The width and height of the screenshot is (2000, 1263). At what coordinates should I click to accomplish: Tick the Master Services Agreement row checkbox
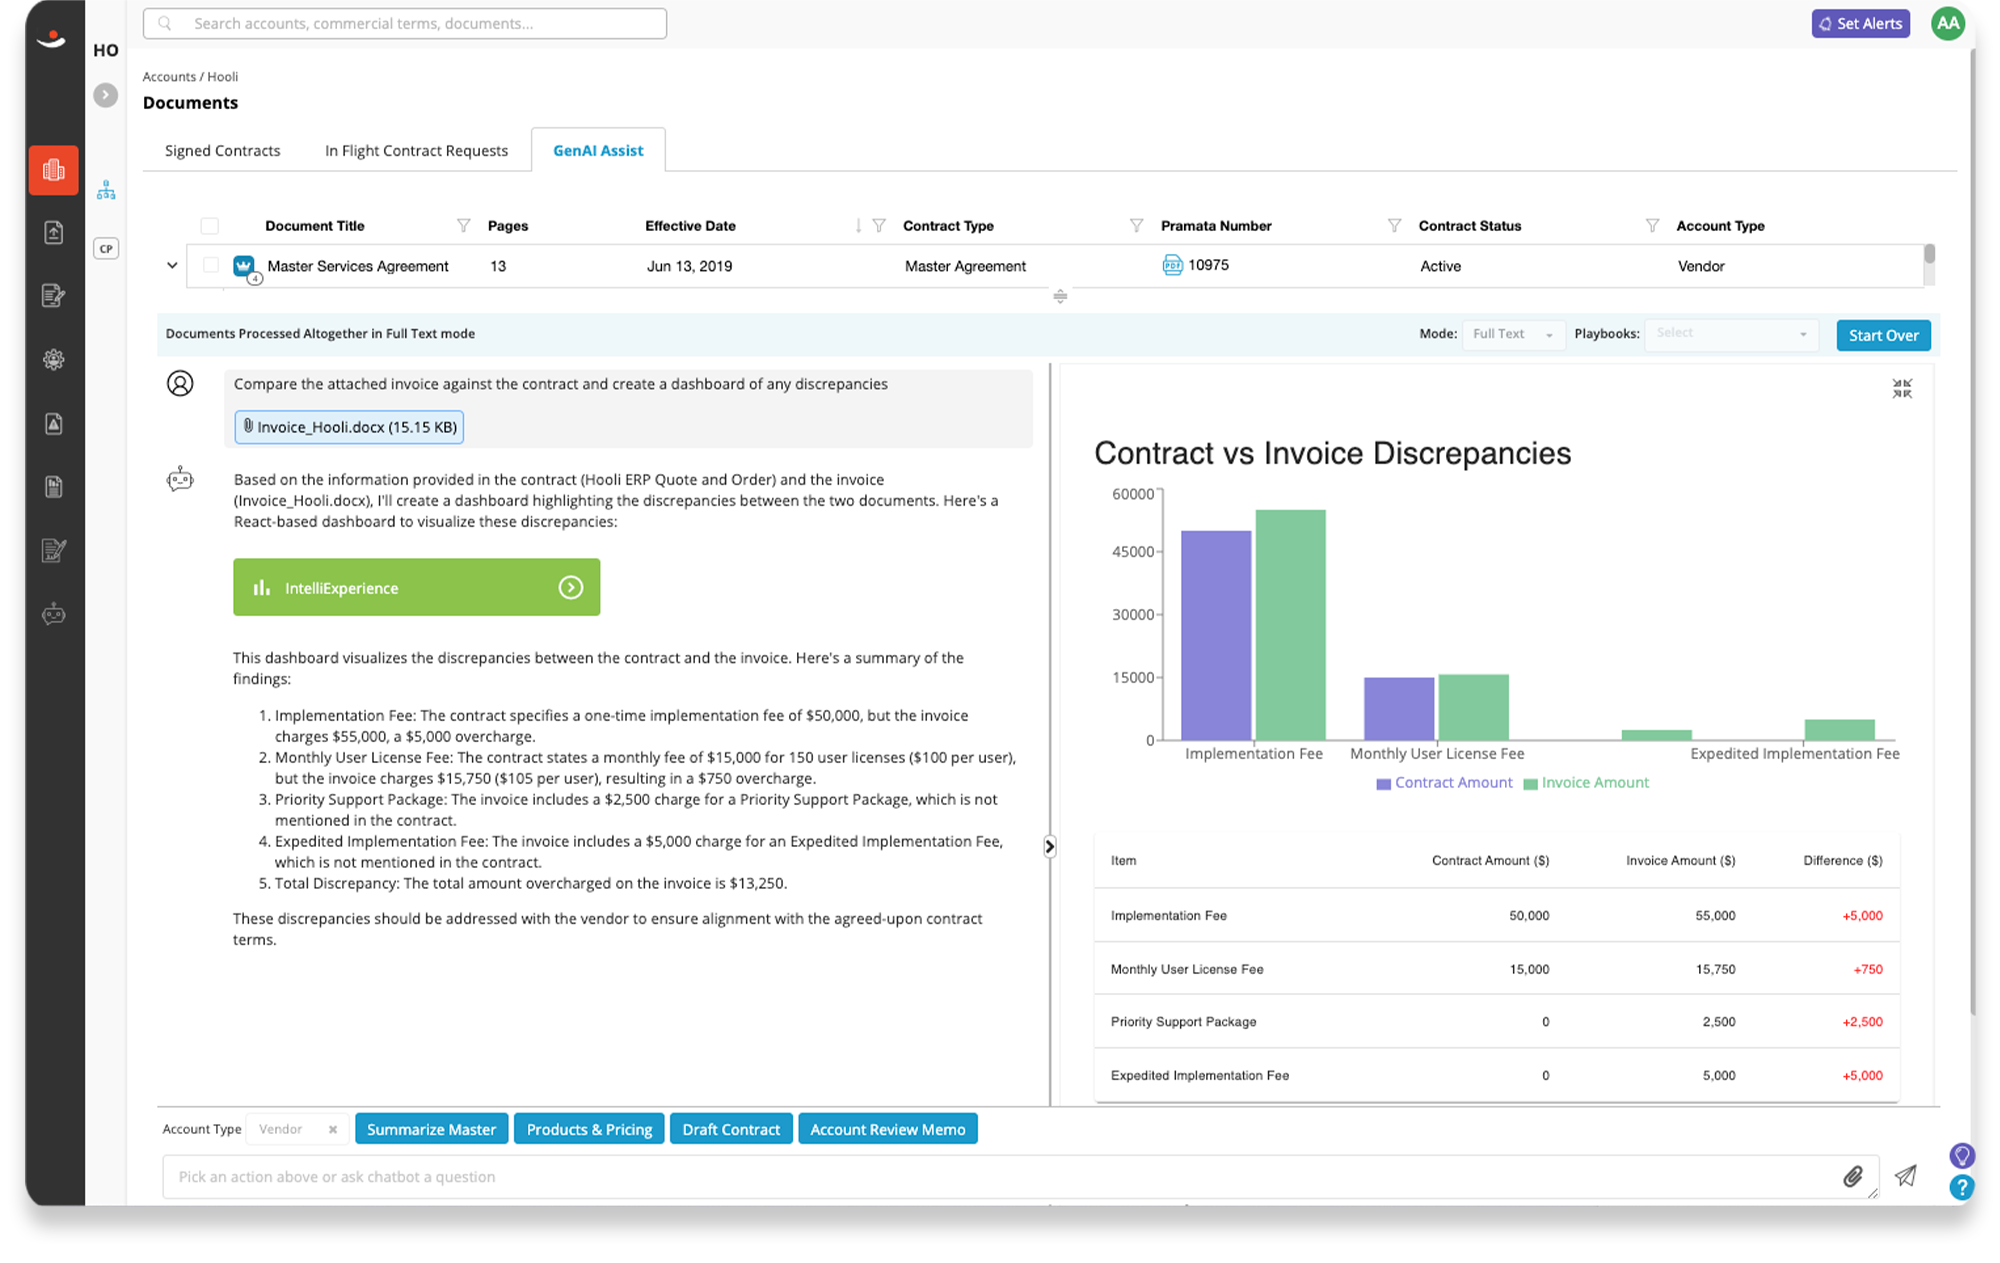pos(210,265)
